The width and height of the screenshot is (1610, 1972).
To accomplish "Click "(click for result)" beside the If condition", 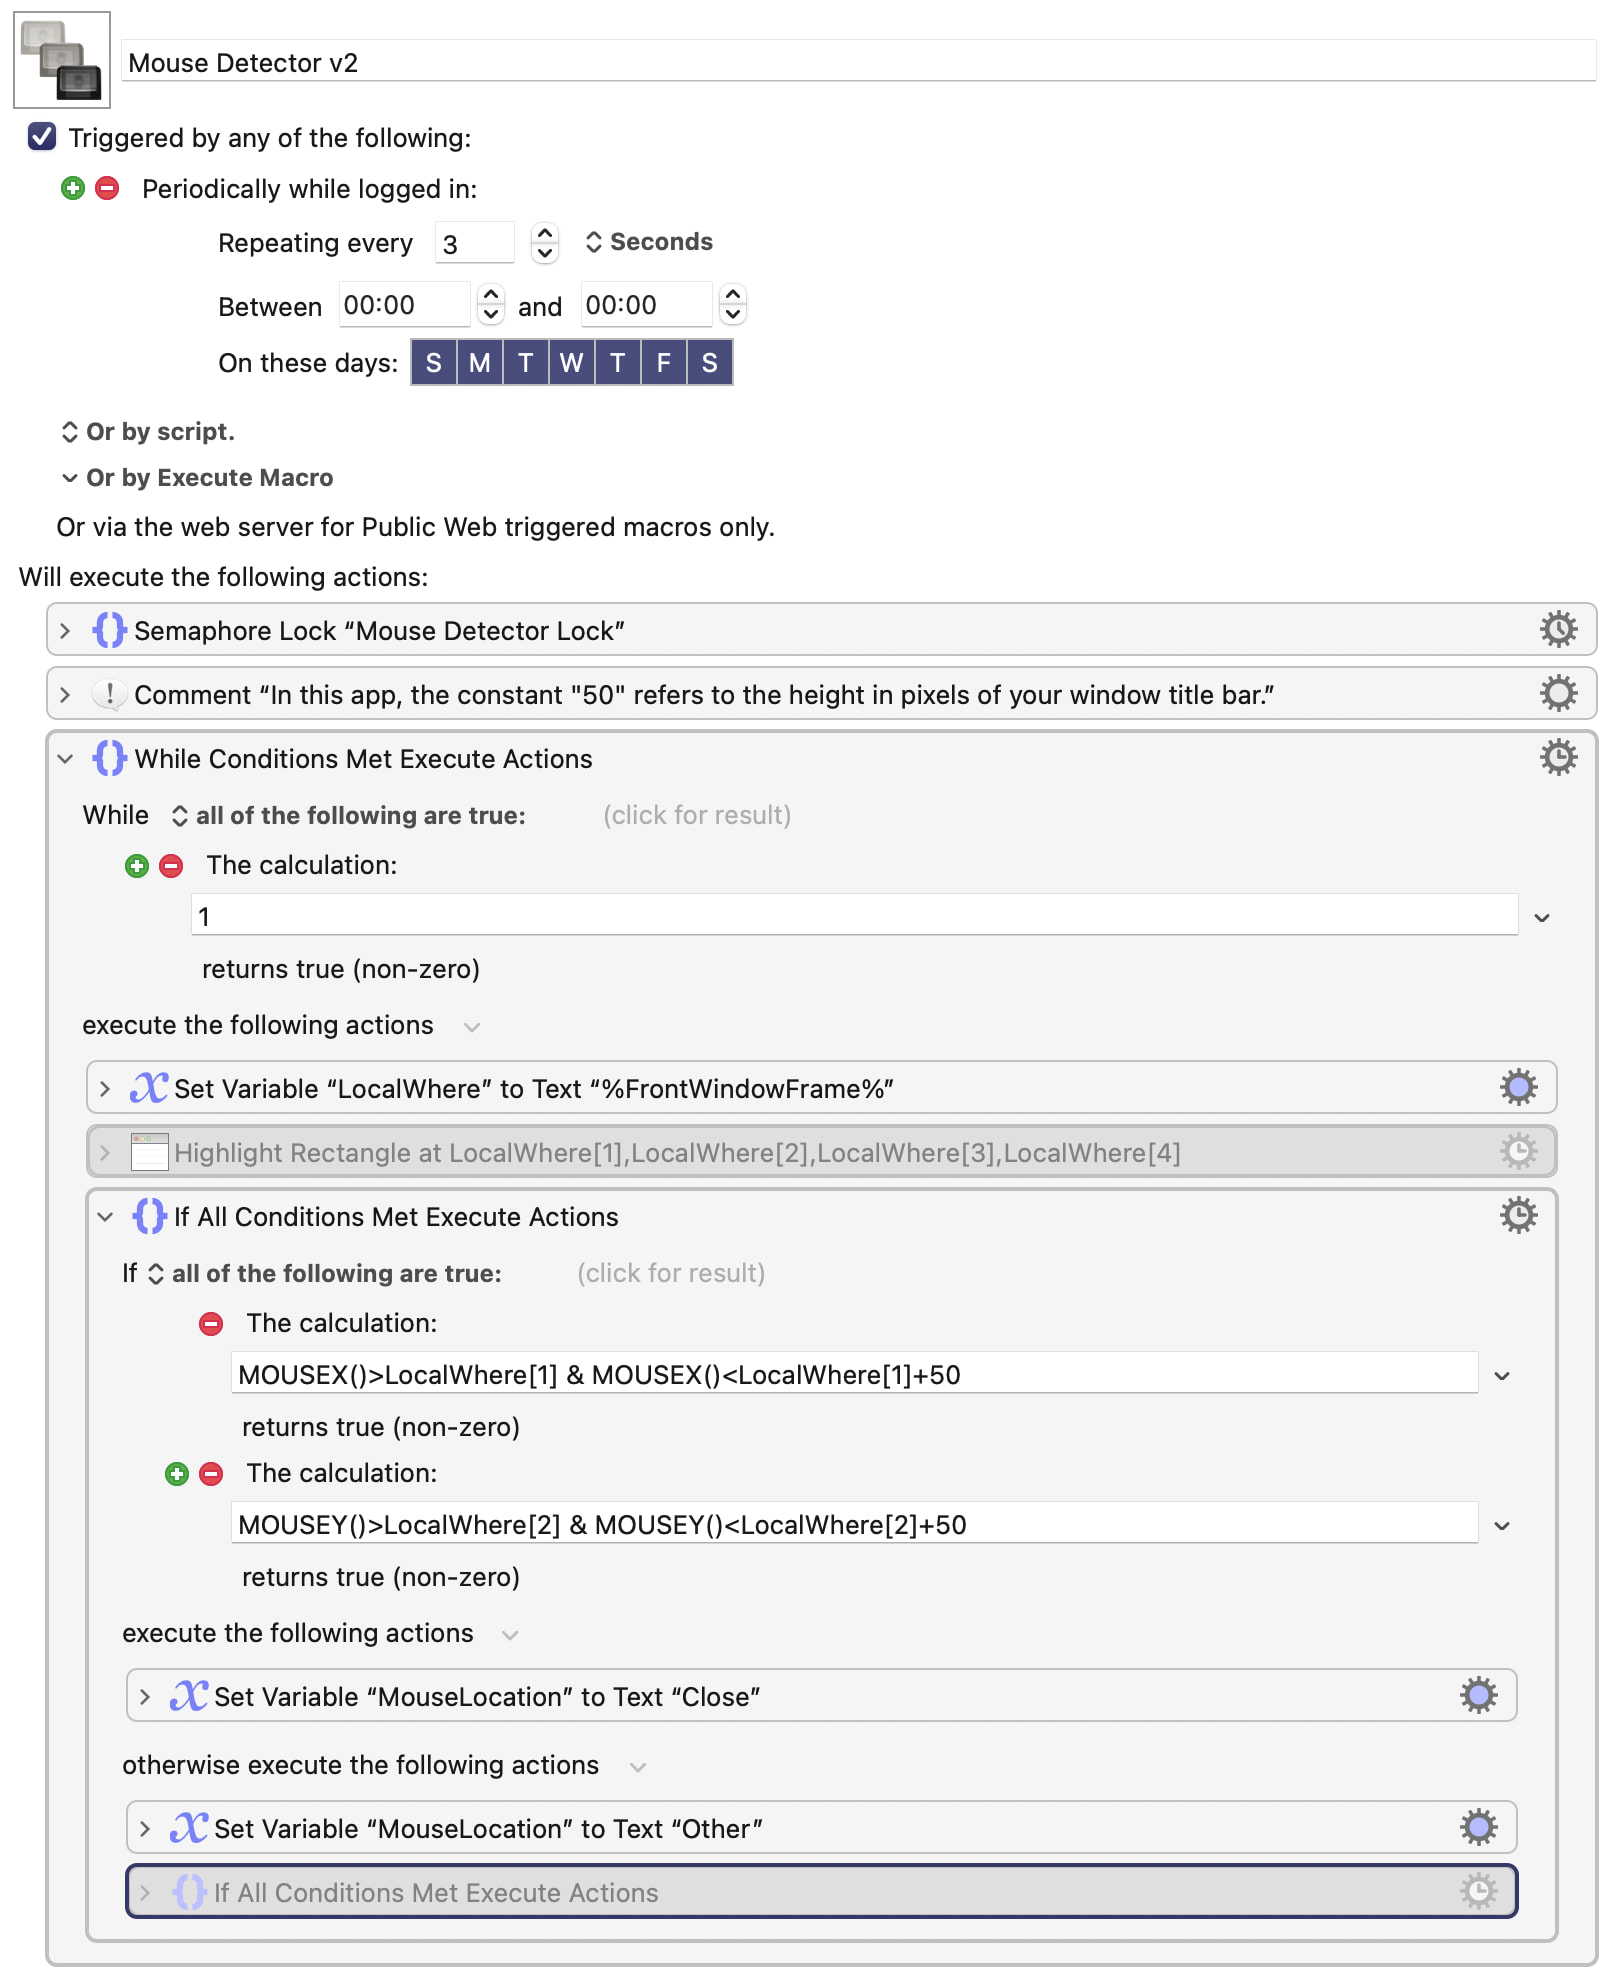I will tap(671, 1274).
